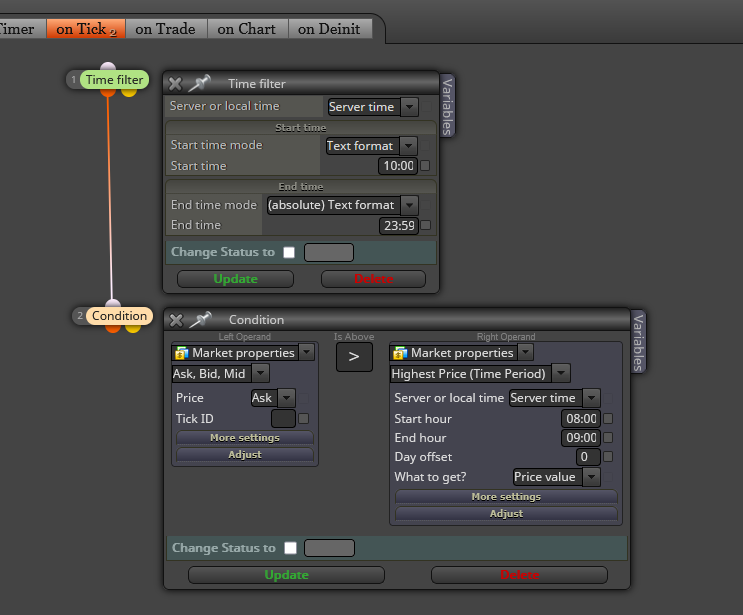Open Variables side tab of Condition panel
Screen dimensions: 743x615
point(638,342)
